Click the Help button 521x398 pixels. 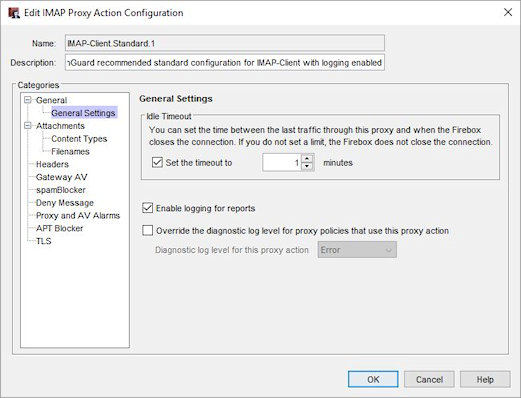click(x=485, y=379)
